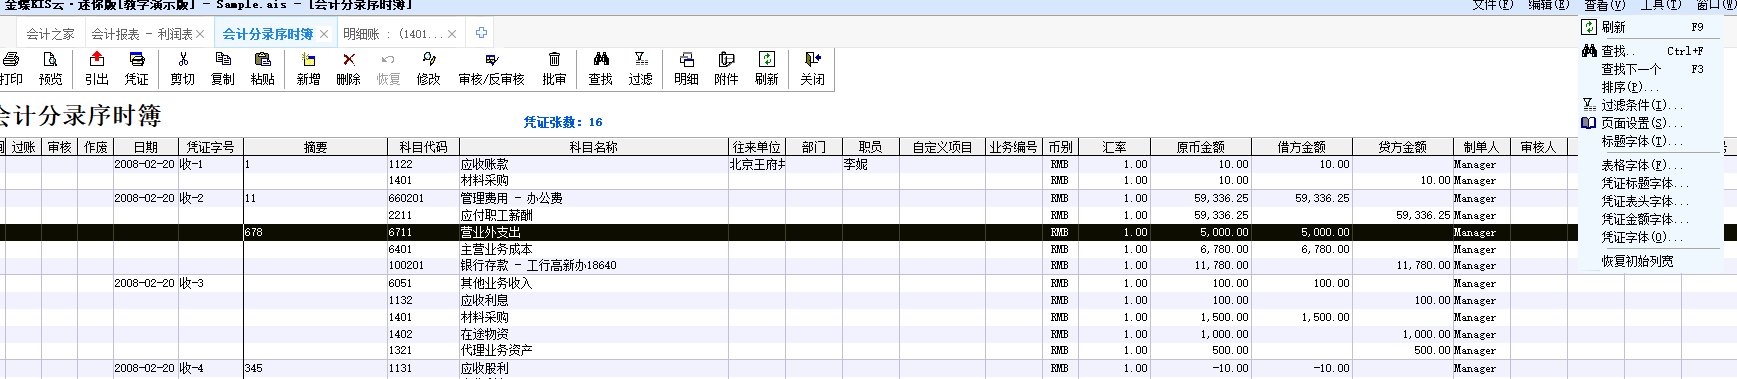Screen dimensions: 1737x379
Task: Switch to 会计报表 - 利润表 tab
Action: (141, 34)
